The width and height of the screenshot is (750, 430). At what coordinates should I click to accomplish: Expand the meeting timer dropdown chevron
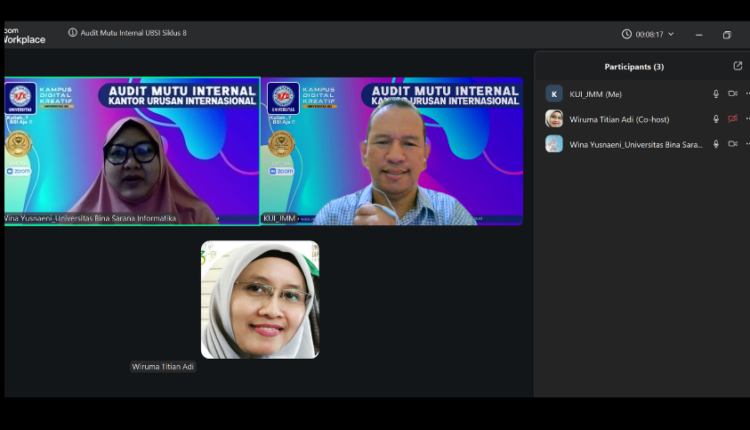tap(671, 34)
